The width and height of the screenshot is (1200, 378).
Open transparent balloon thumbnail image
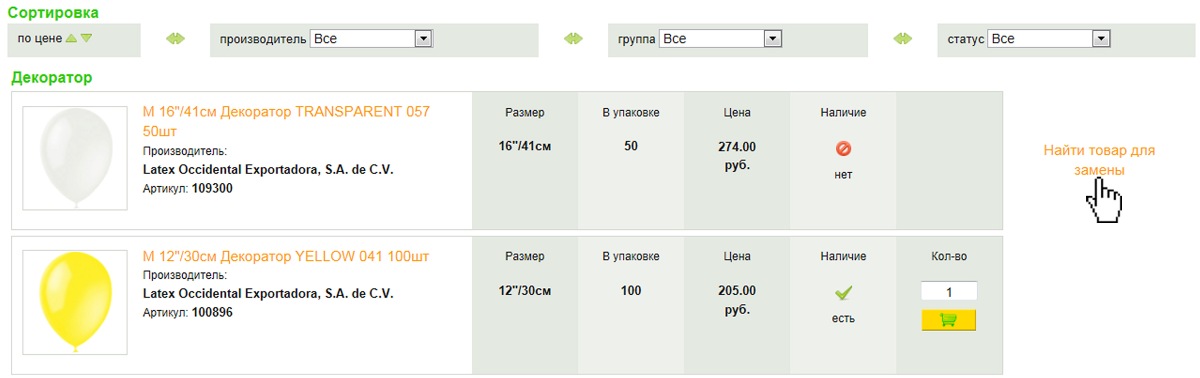[x=75, y=158]
